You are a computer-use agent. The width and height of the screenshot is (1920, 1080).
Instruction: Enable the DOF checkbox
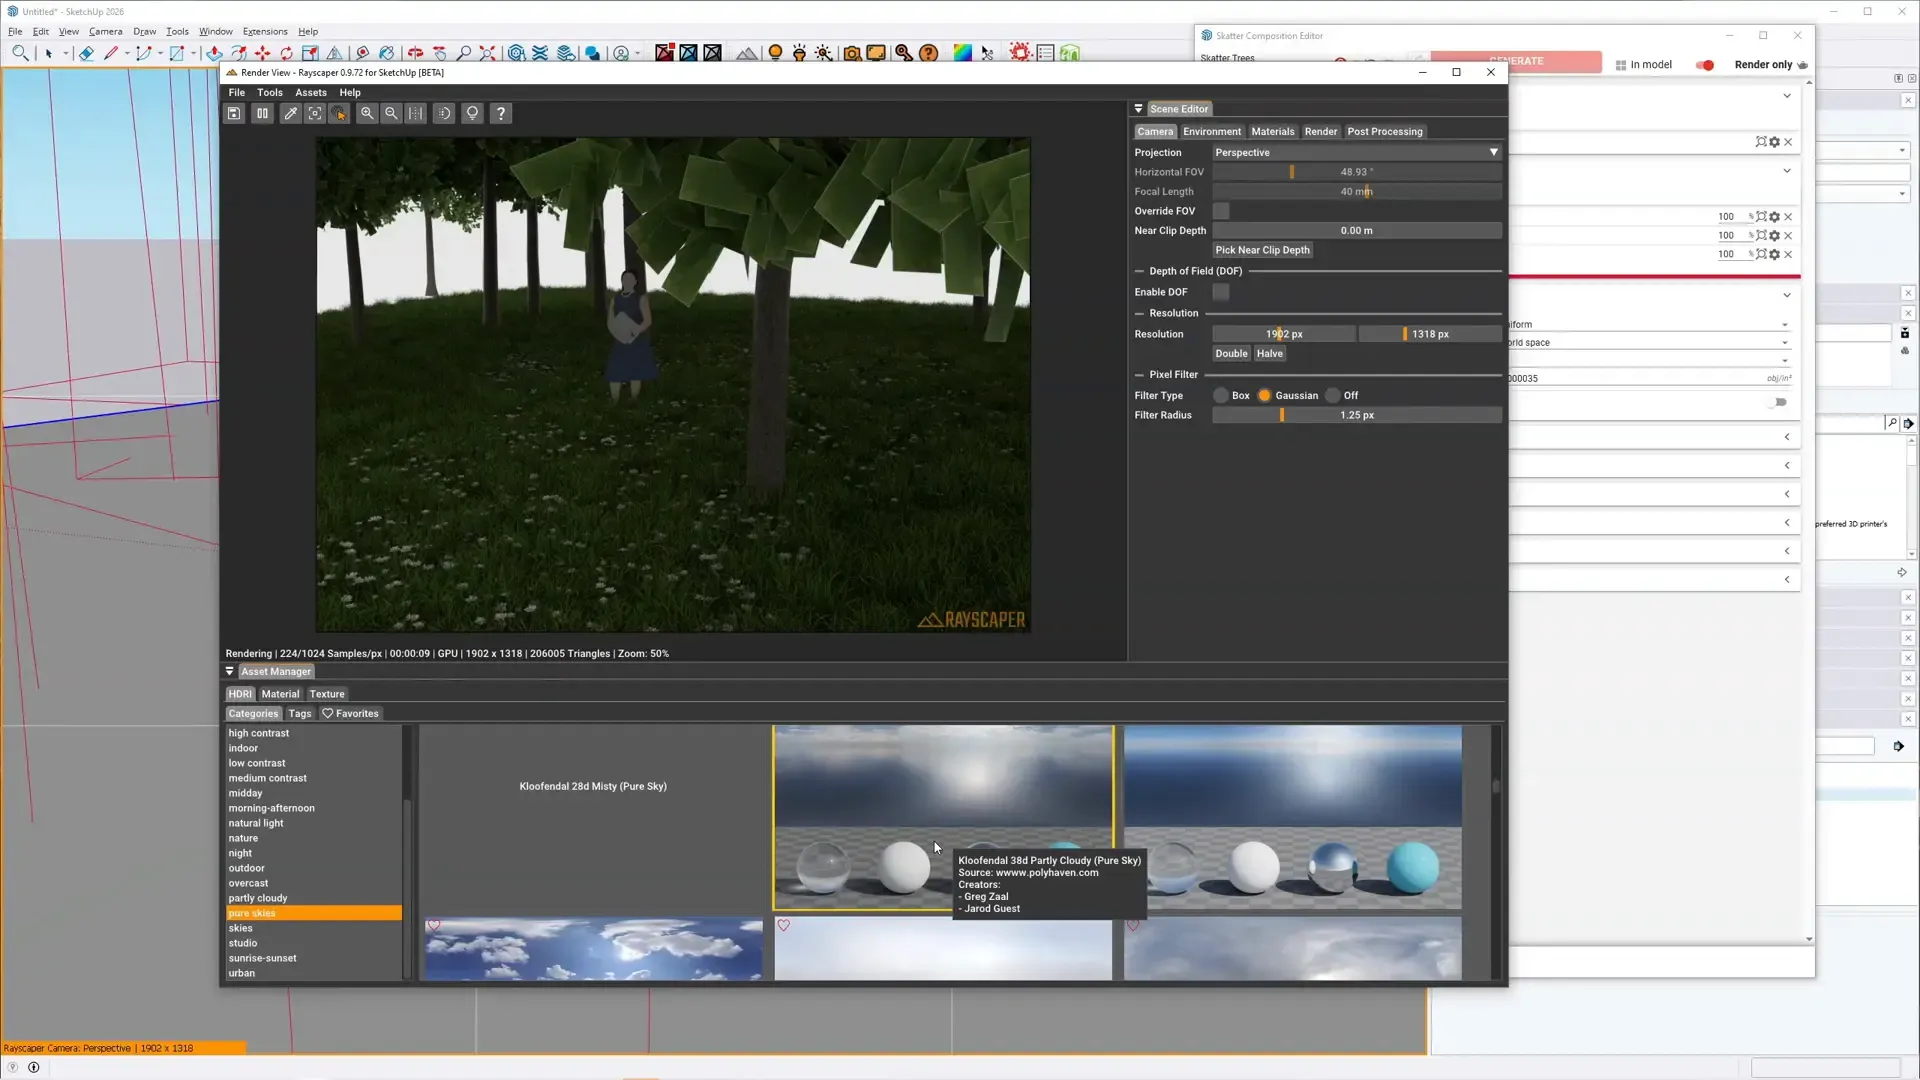point(1221,292)
